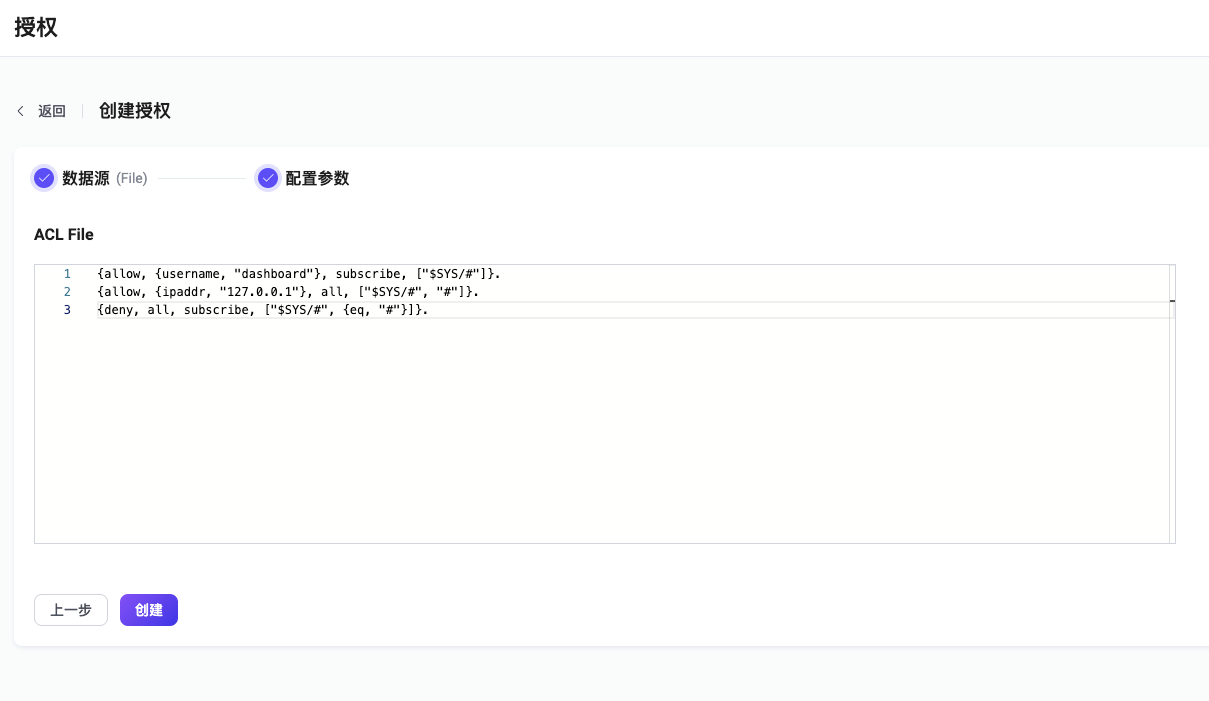The height and width of the screenshot is (701, 1209).
Task: Click the 授权 title at the top
Action: 36,27
